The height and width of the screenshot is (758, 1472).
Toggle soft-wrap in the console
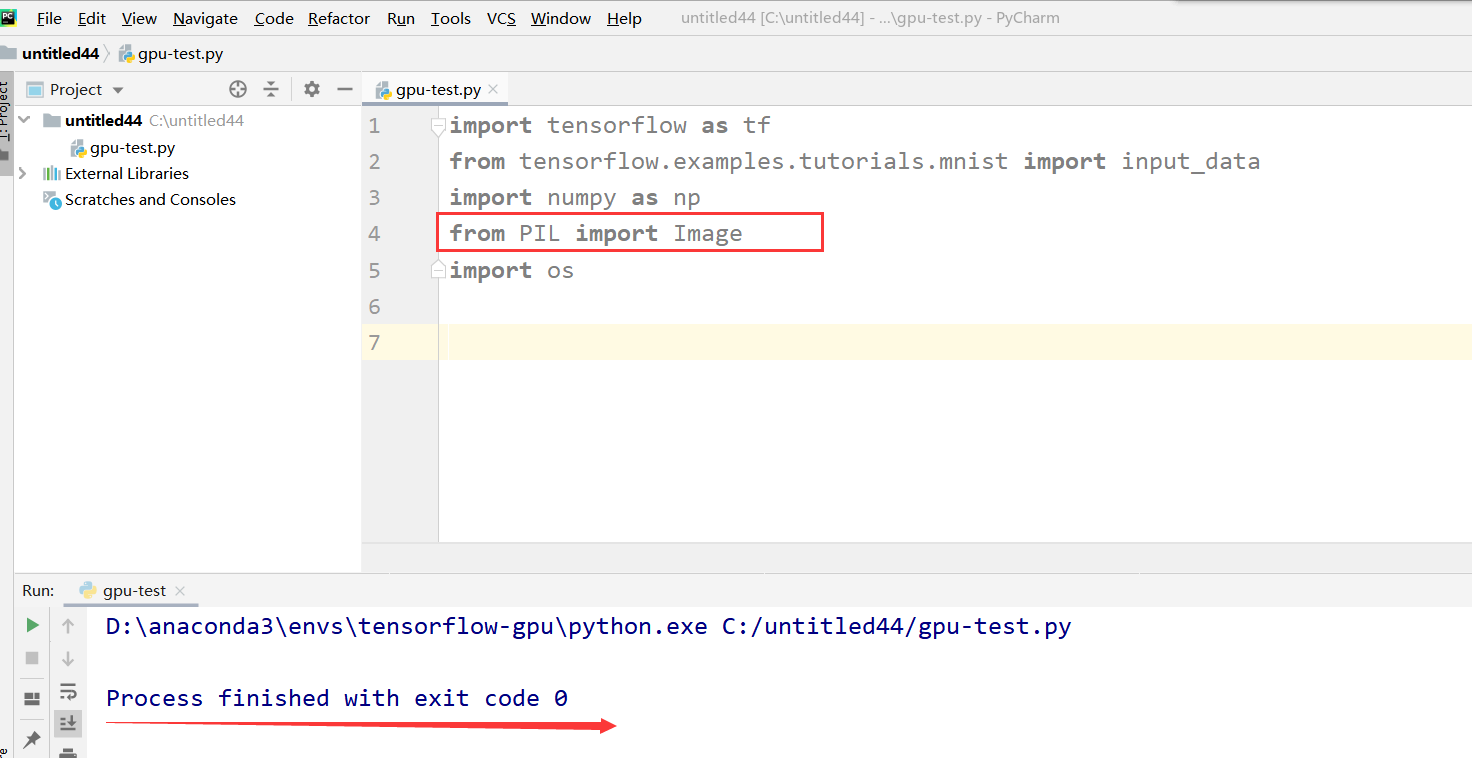click(68, 691)
